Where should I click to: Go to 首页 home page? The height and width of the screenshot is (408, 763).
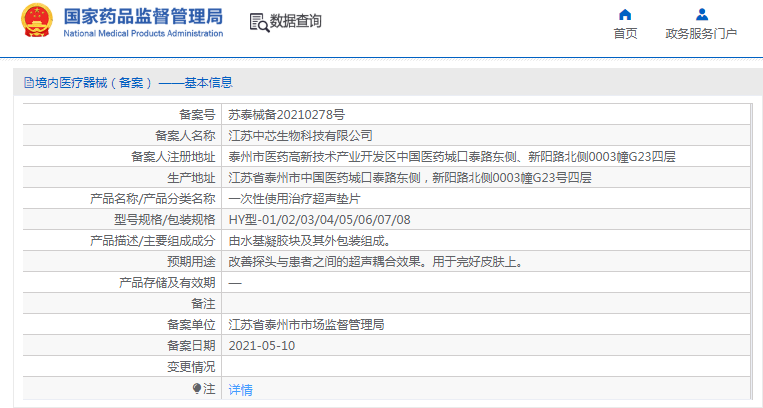(x=625, y=34)
